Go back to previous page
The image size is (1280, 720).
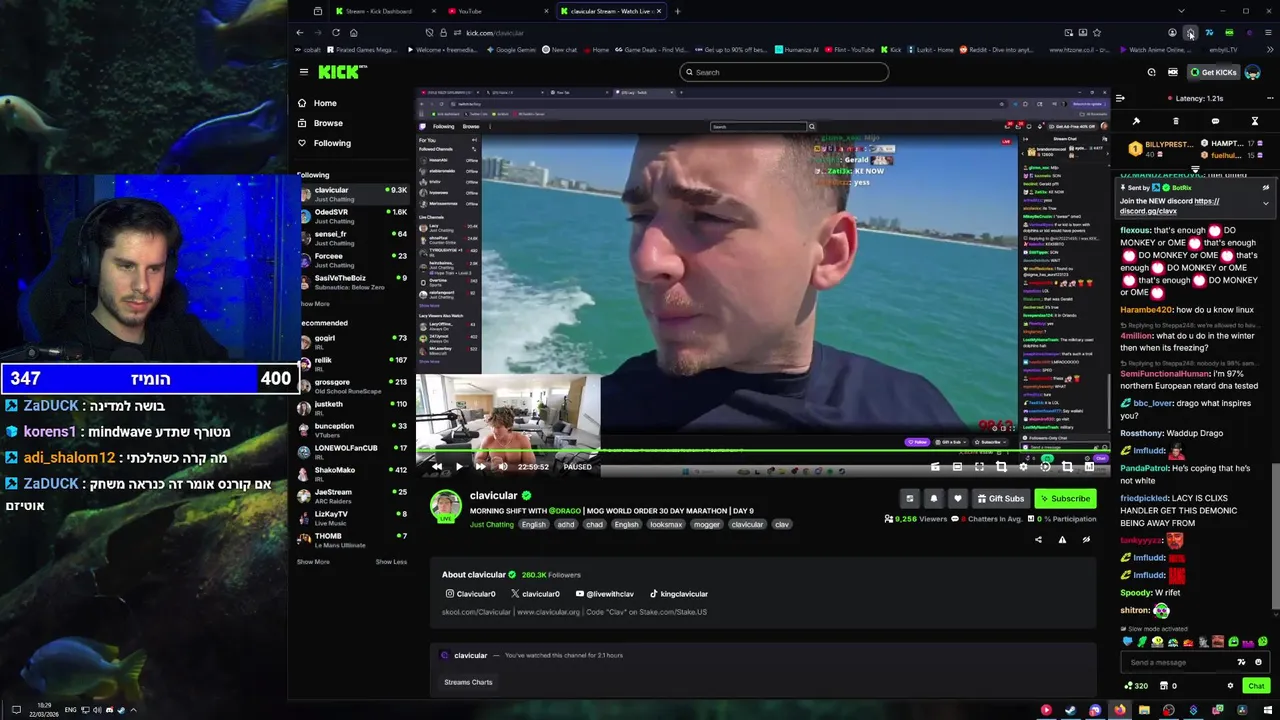coord(299,32)
